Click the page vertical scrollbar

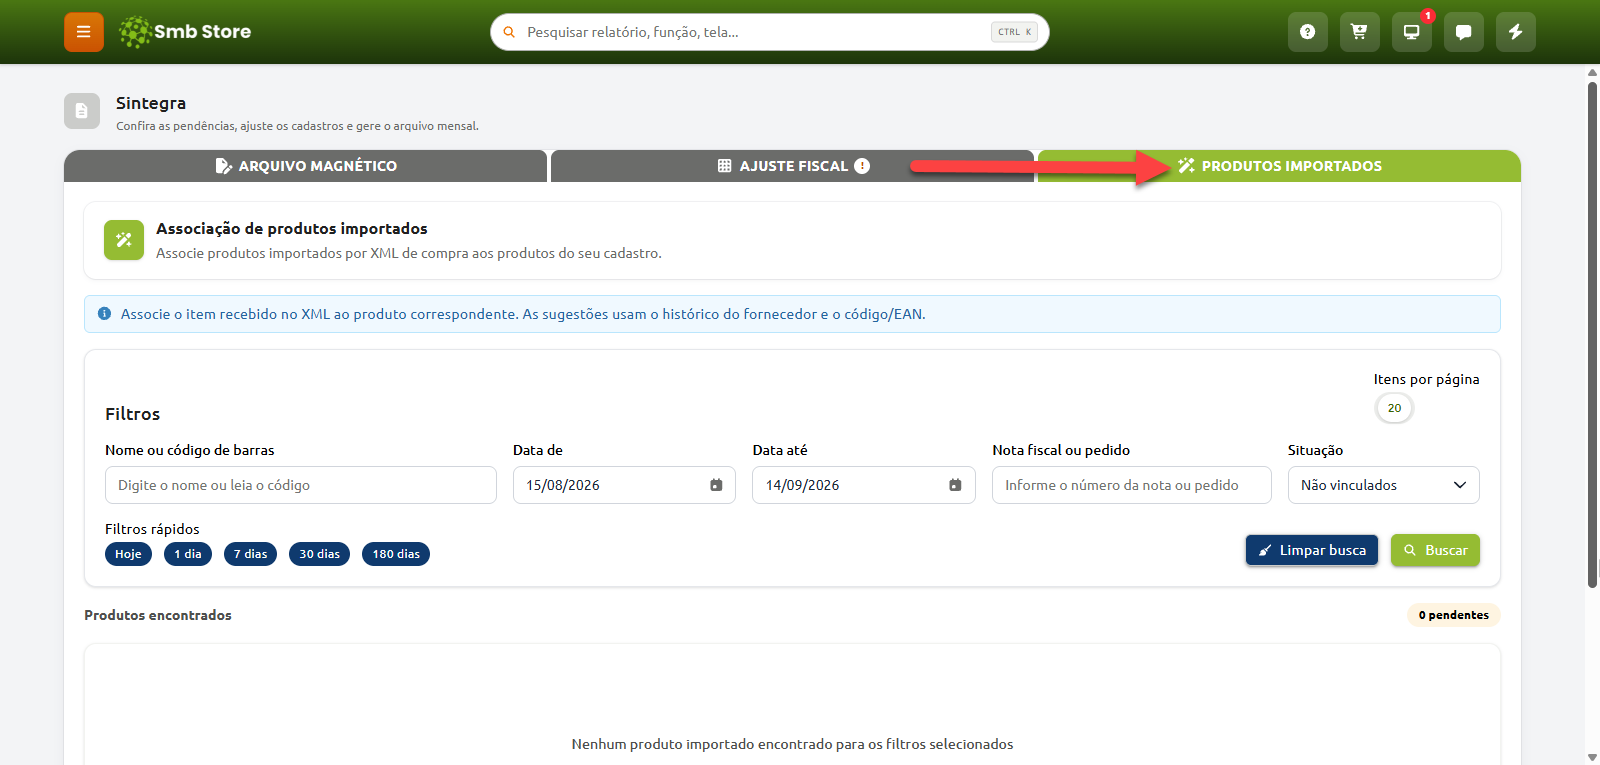click(1592, 335)
